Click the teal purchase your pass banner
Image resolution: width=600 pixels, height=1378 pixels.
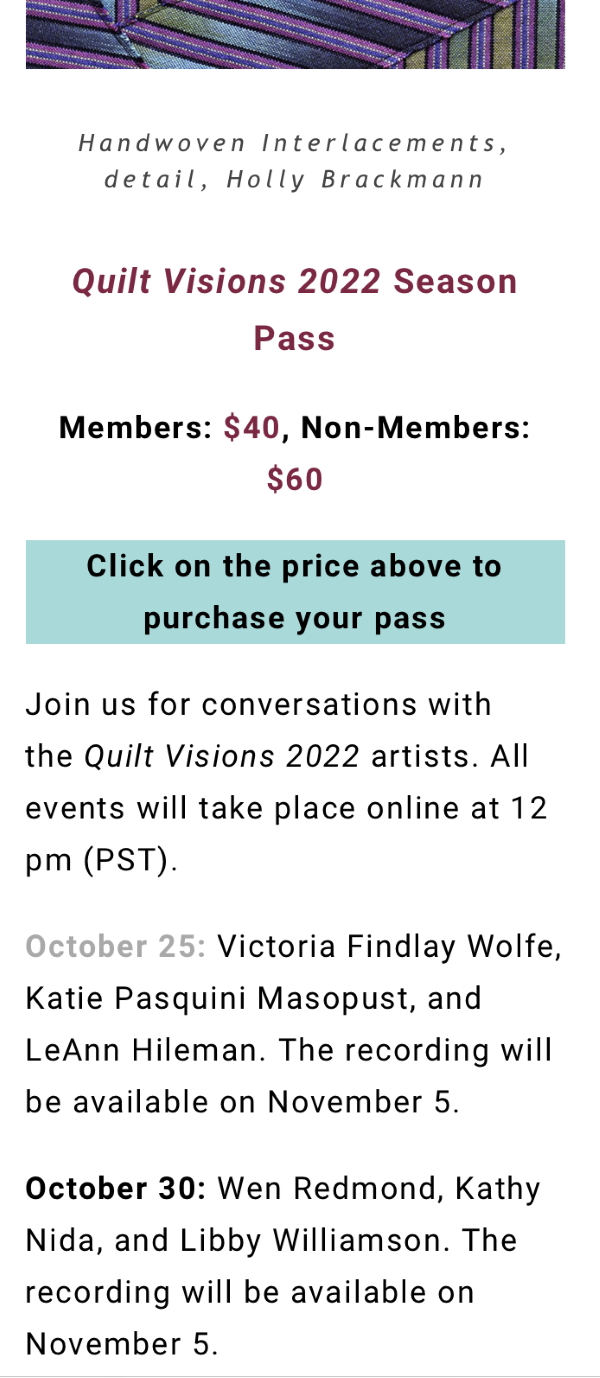click(x=295, y=592)
